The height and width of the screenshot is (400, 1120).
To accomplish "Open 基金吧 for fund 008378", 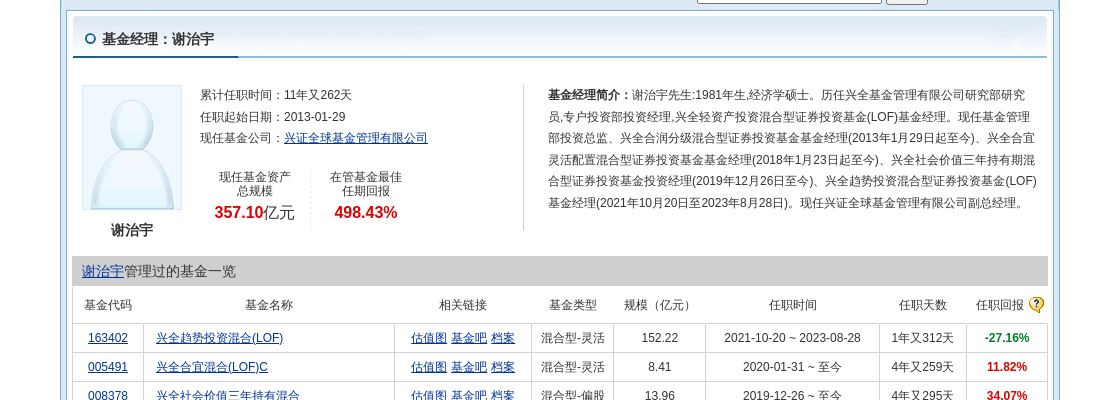I will coord(469,395).
